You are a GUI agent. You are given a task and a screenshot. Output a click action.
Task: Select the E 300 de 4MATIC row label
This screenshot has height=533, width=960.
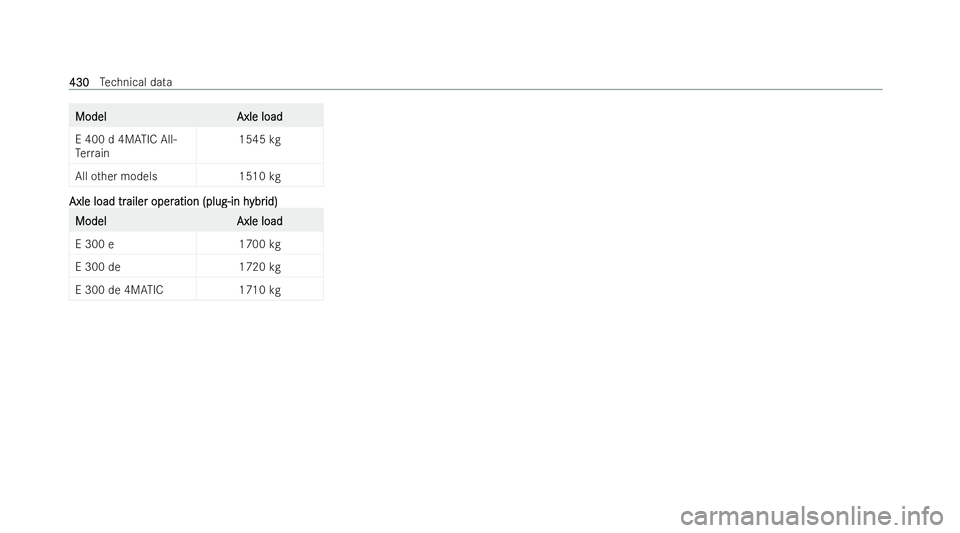coord(119,290)
